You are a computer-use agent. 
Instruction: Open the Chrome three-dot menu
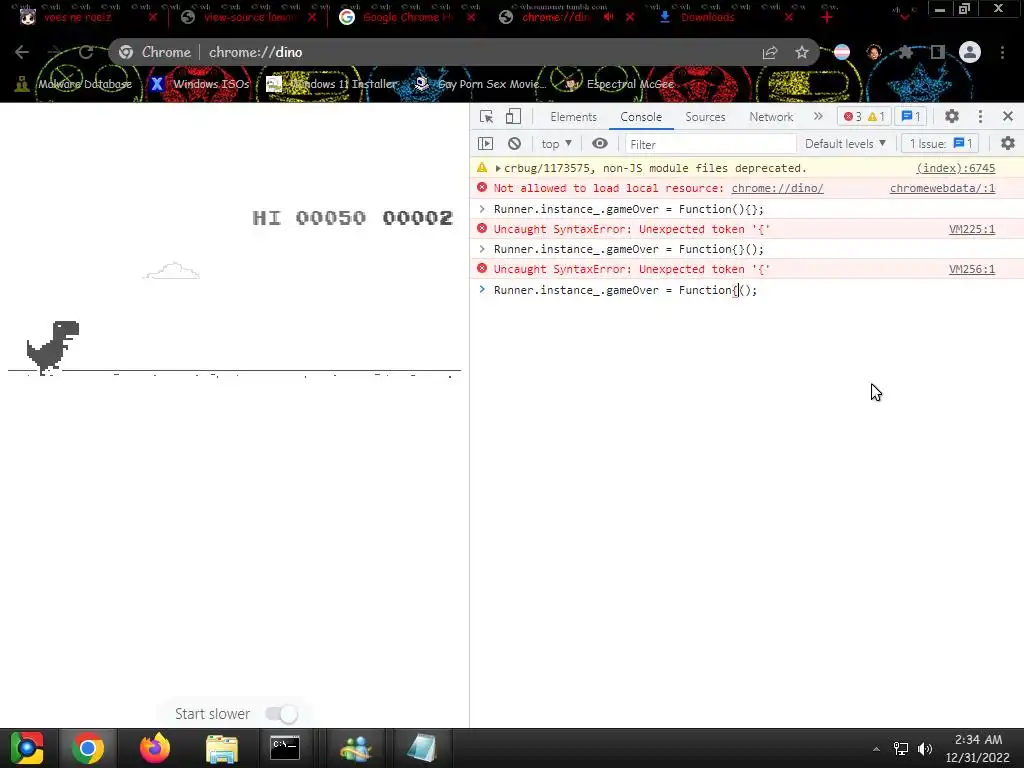coord(1002,52)
